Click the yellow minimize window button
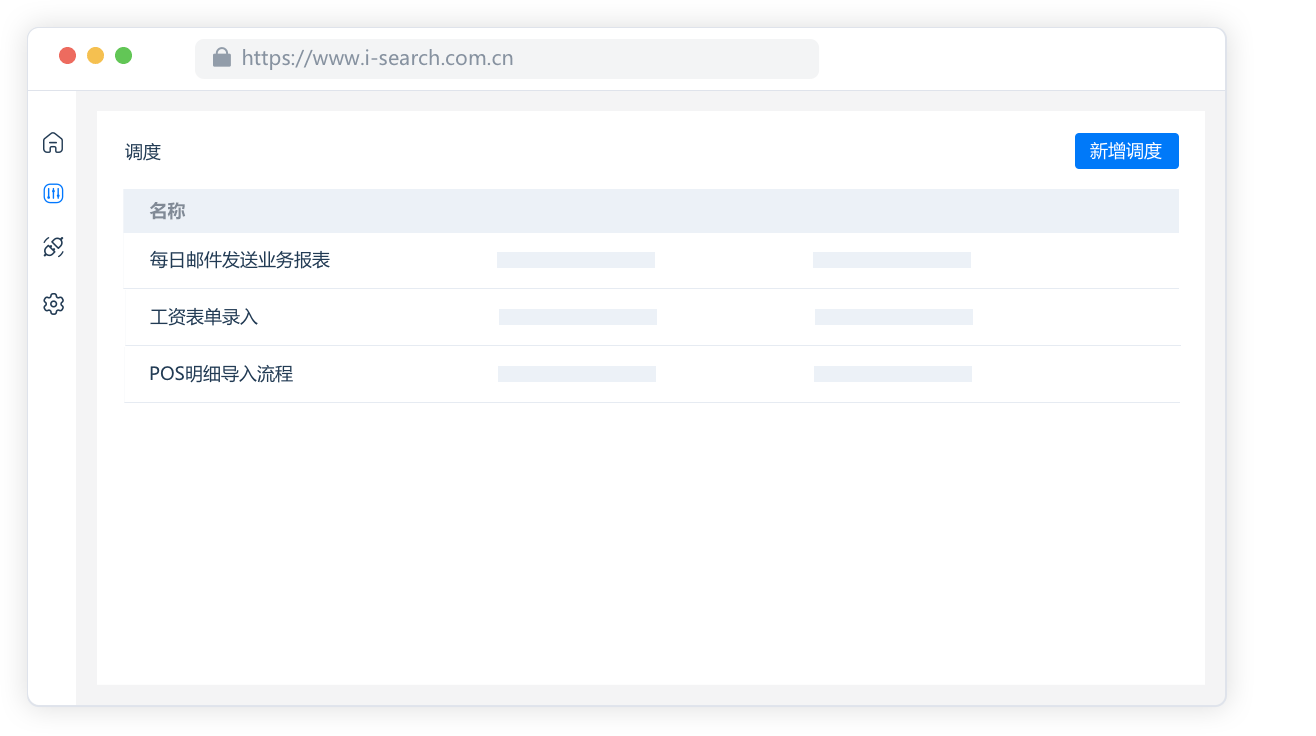This screenshot has height=736, width=1316. [96, 56]
